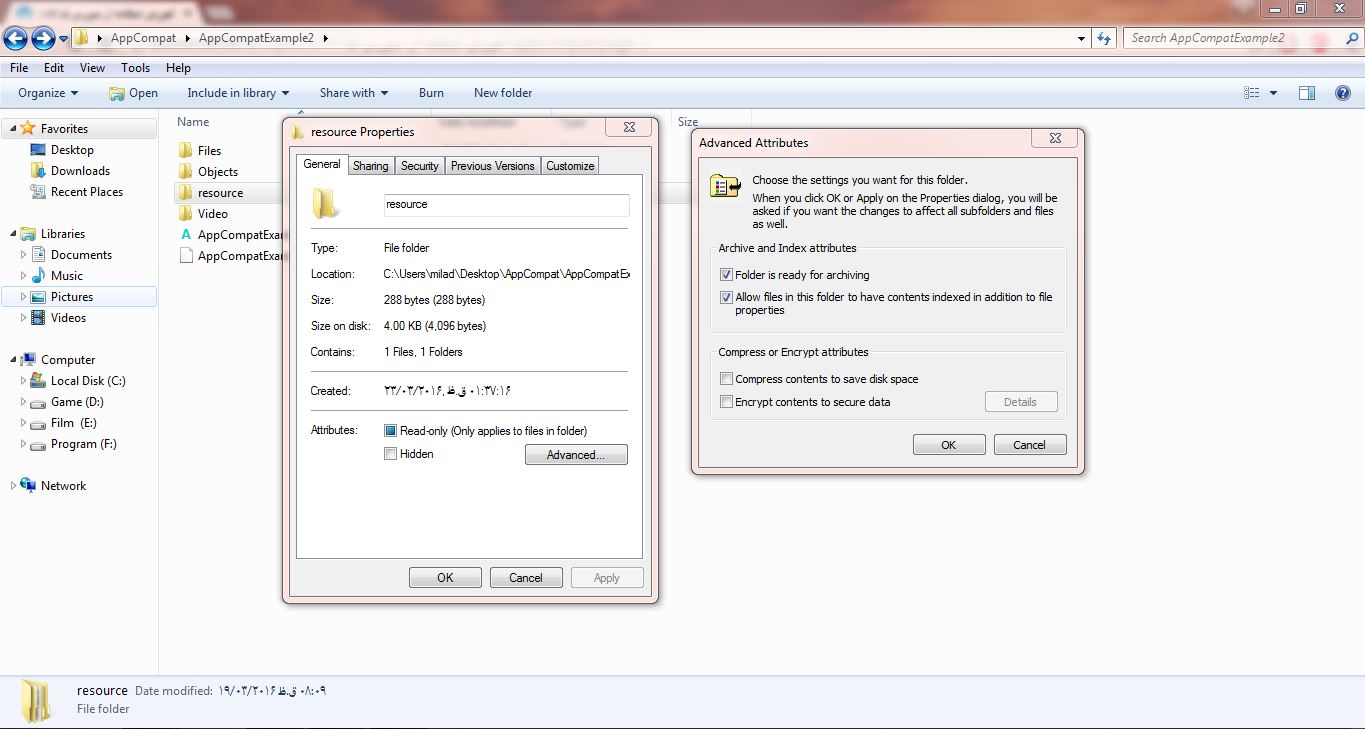
Task: Select the Music library icon
Action: point(38,276)
